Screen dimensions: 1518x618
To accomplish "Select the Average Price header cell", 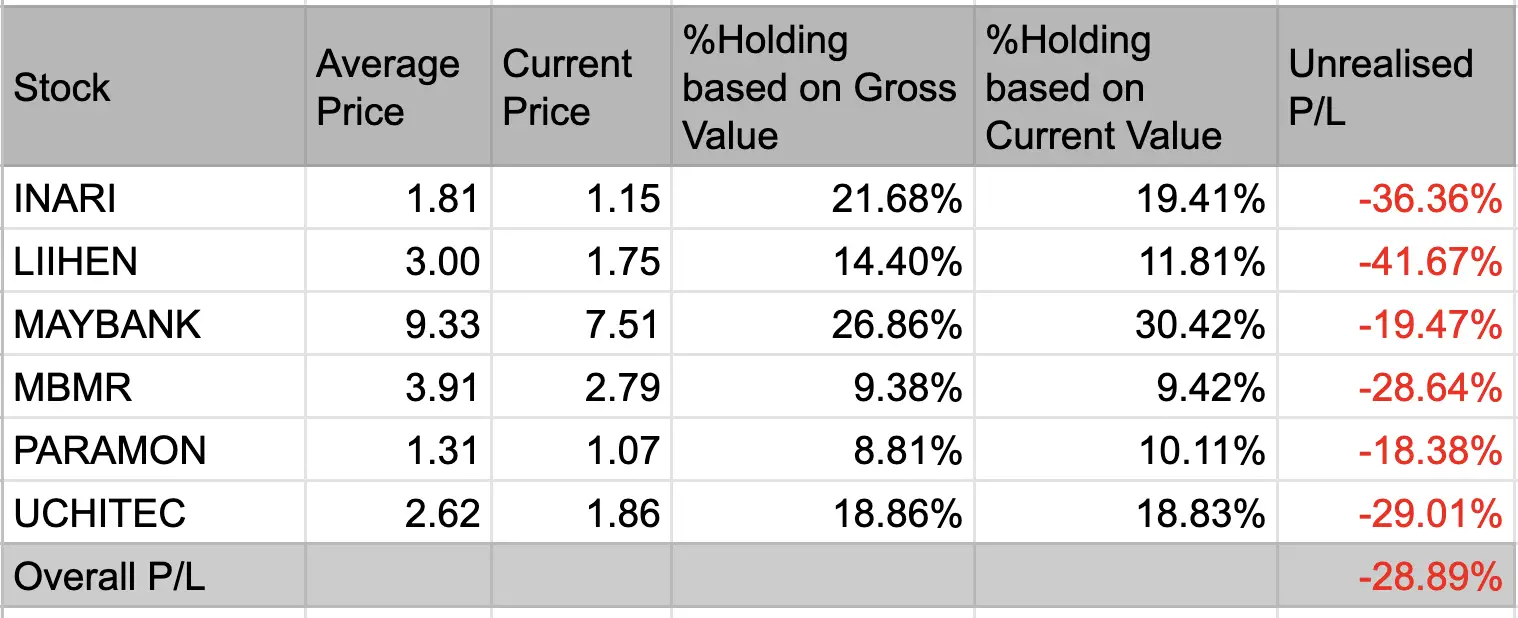I will [x=398, y=87].
